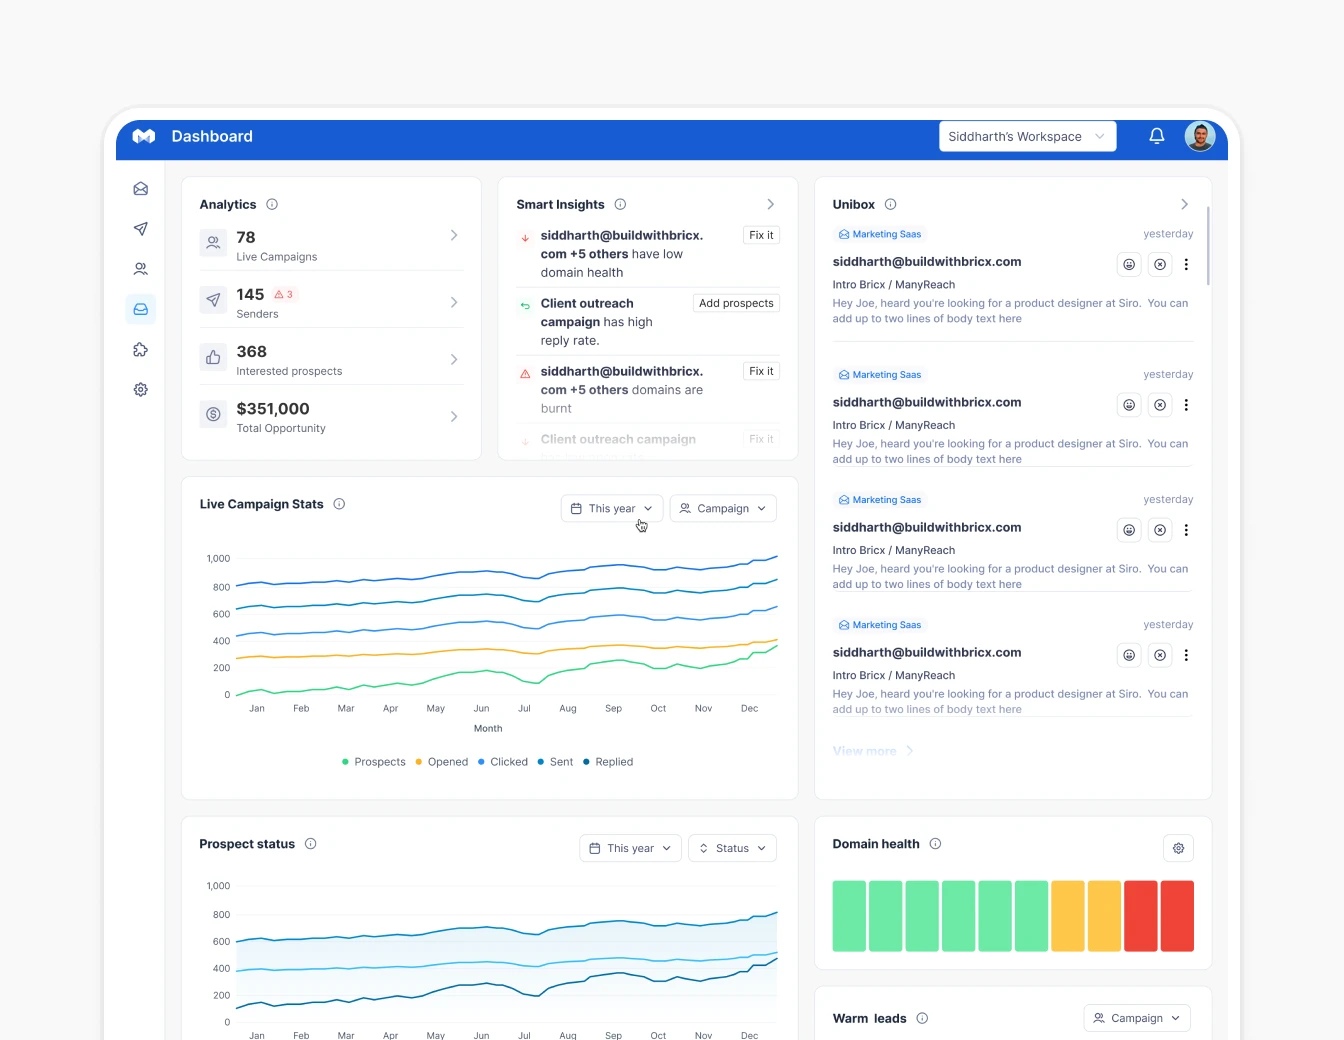Image resolution: width=1344 pixels, height=1040 pixels.
Task: Click the circle-x icon on the second Unibox message
Action: 1160,405
